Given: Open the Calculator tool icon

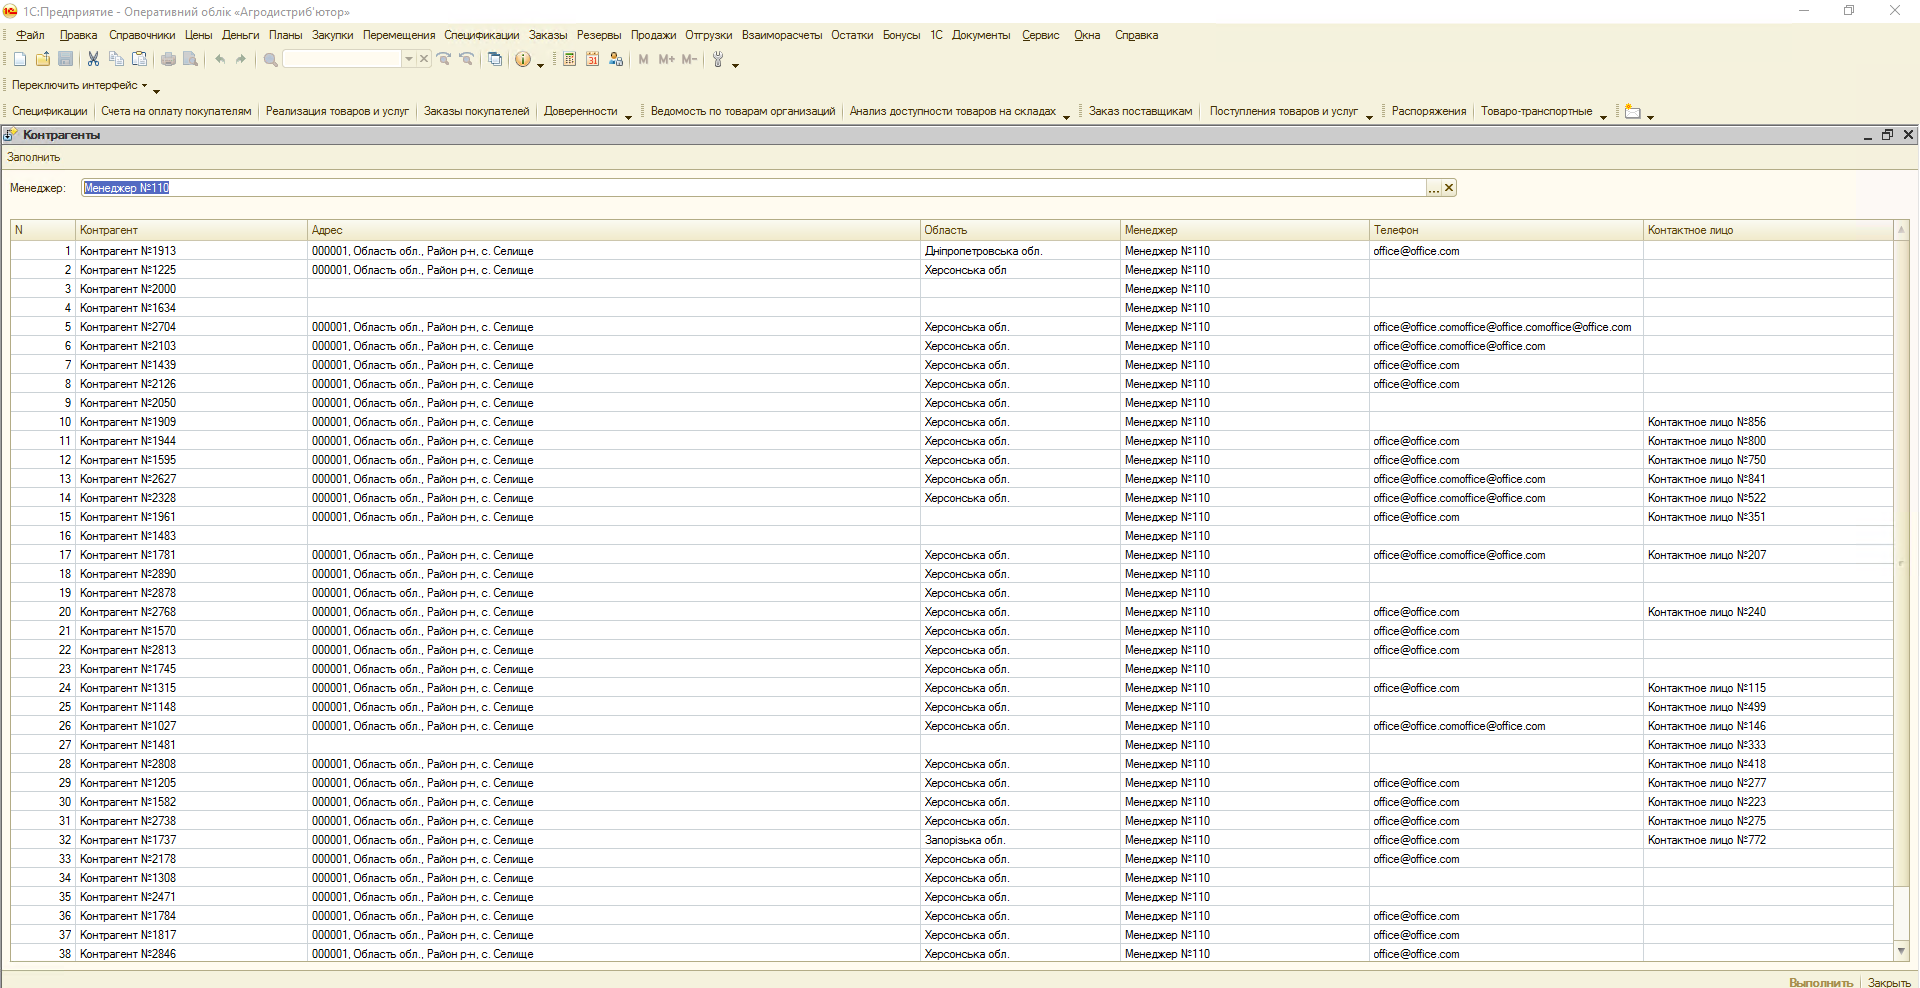Looking at the screenshot, I should click(569, 60).
